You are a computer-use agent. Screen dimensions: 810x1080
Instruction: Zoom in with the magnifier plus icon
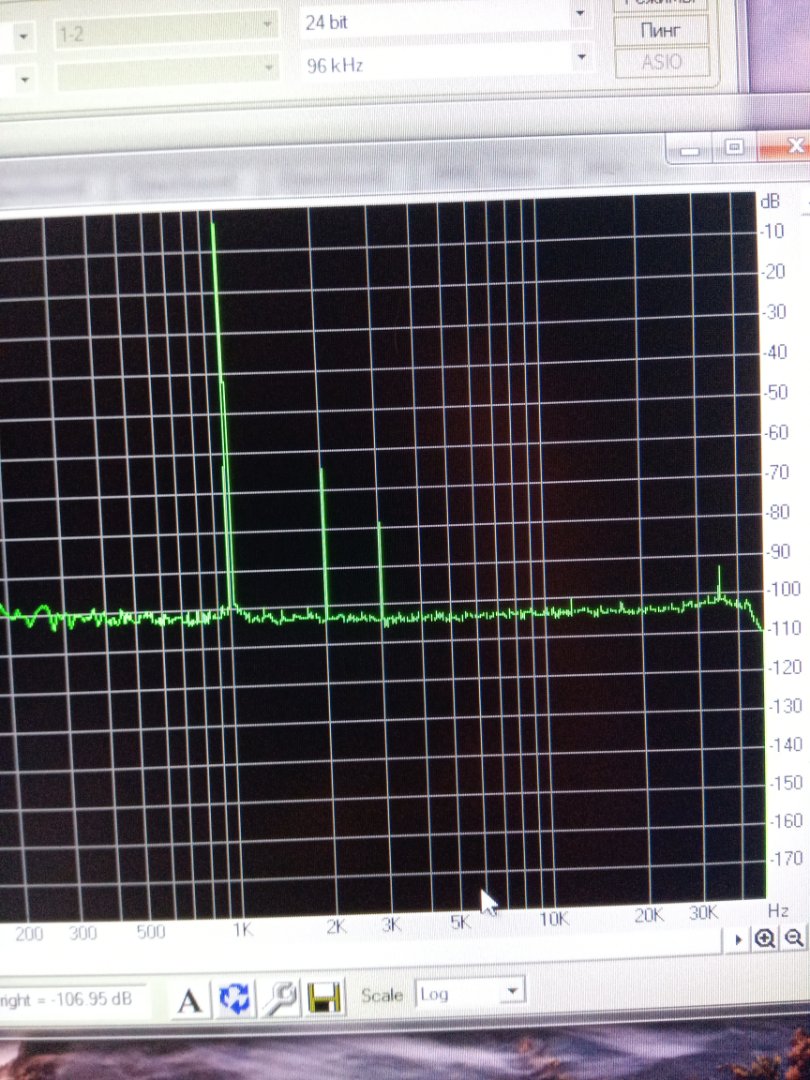[x=765, y=938]
